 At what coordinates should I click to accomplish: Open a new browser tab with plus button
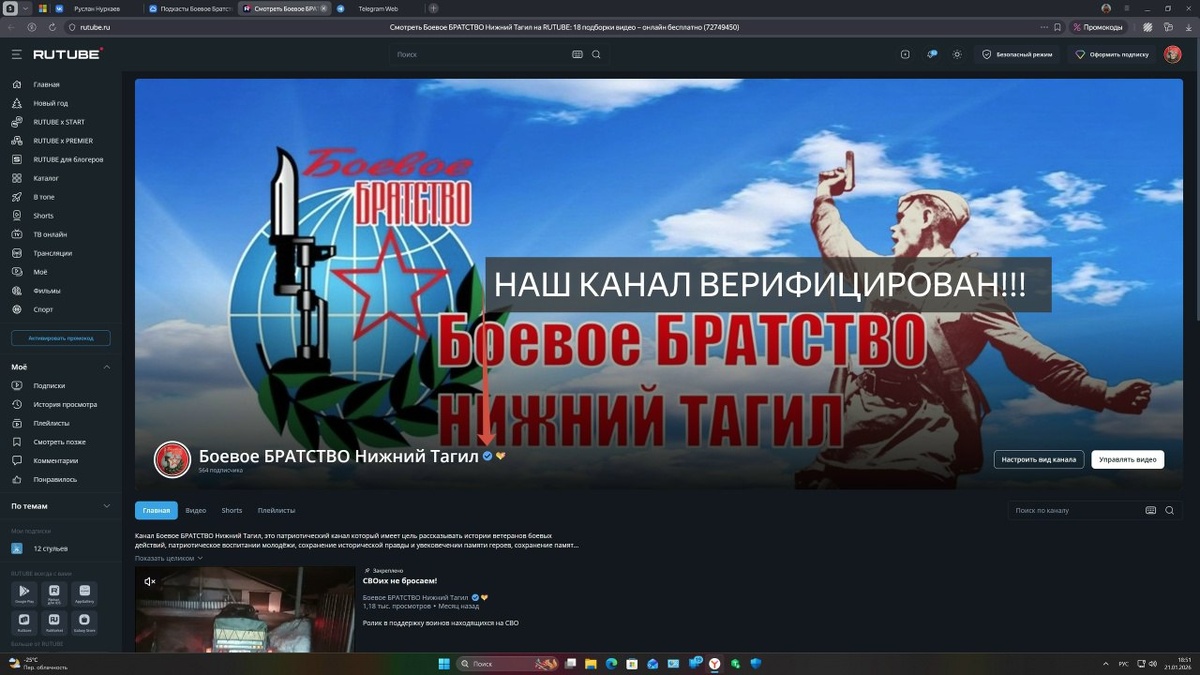point(433,8)
